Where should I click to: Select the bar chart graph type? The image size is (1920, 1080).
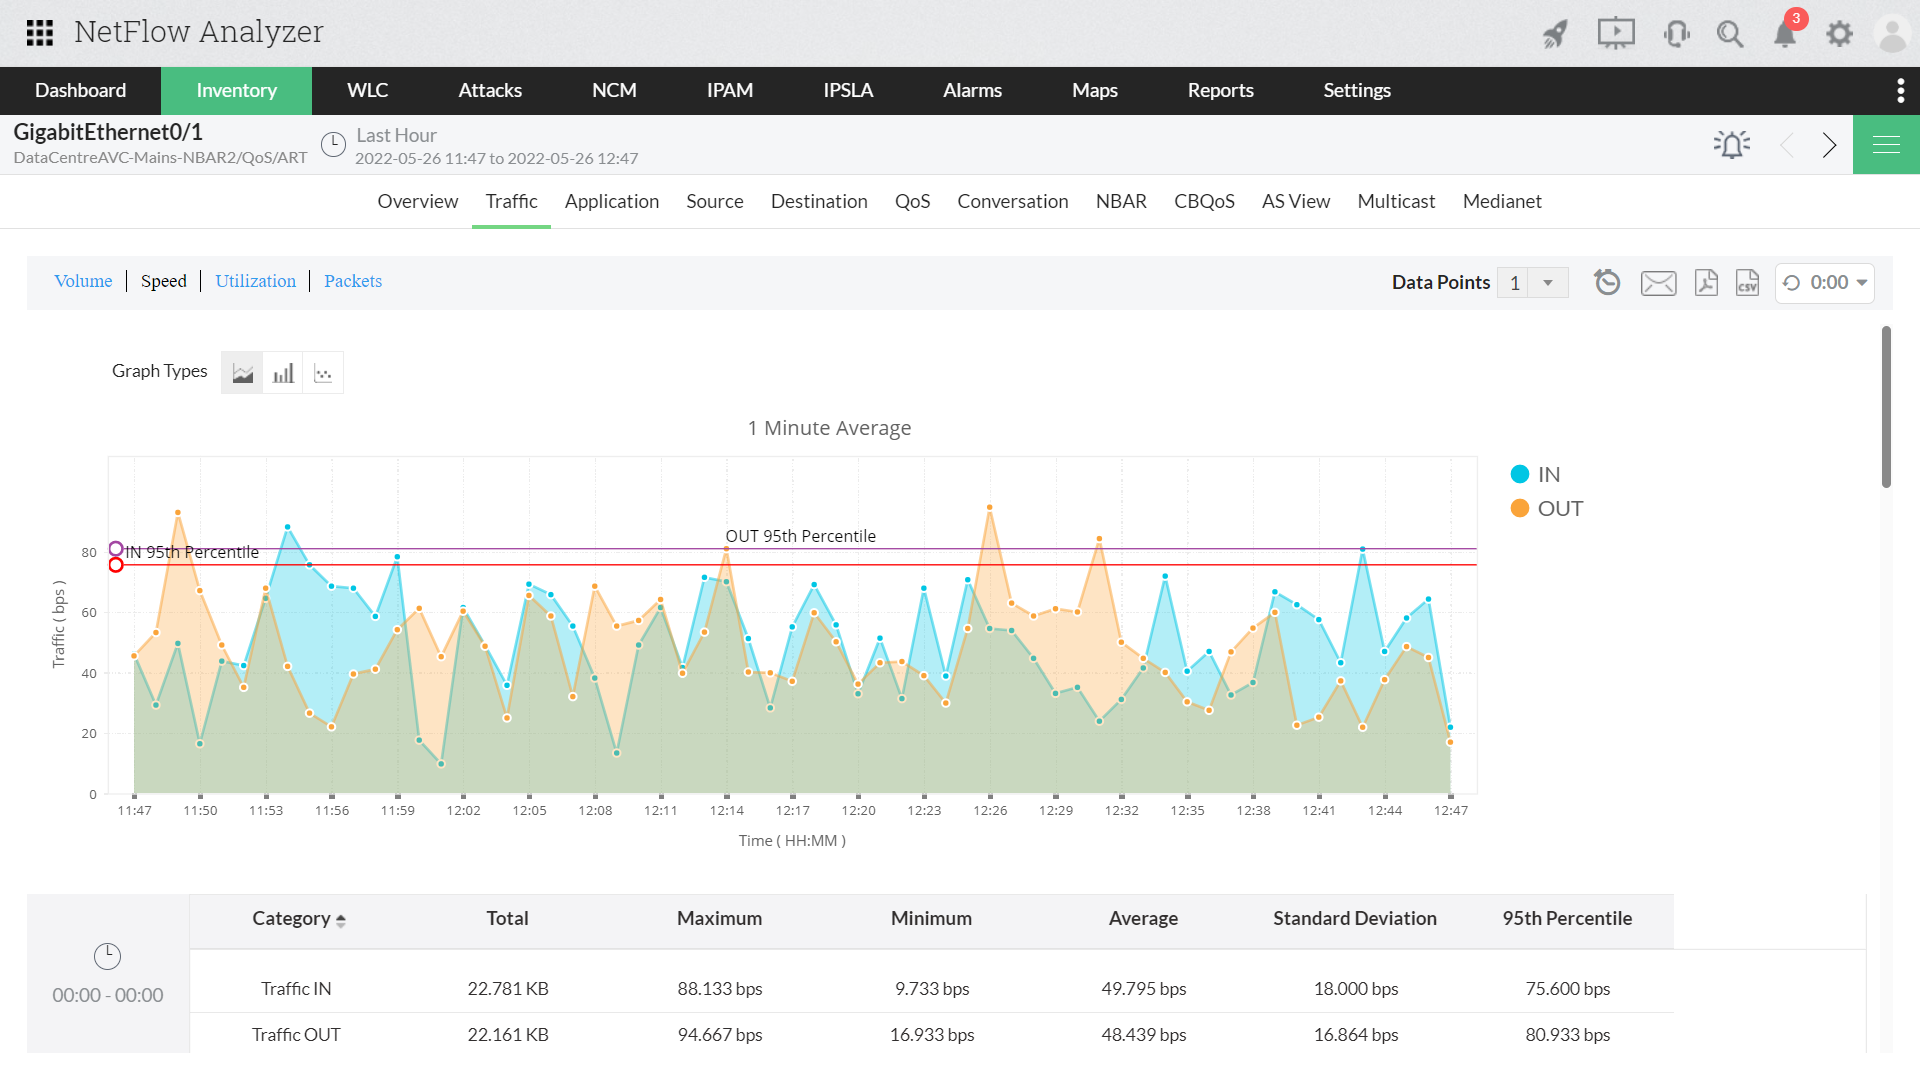tap(283, 373)
